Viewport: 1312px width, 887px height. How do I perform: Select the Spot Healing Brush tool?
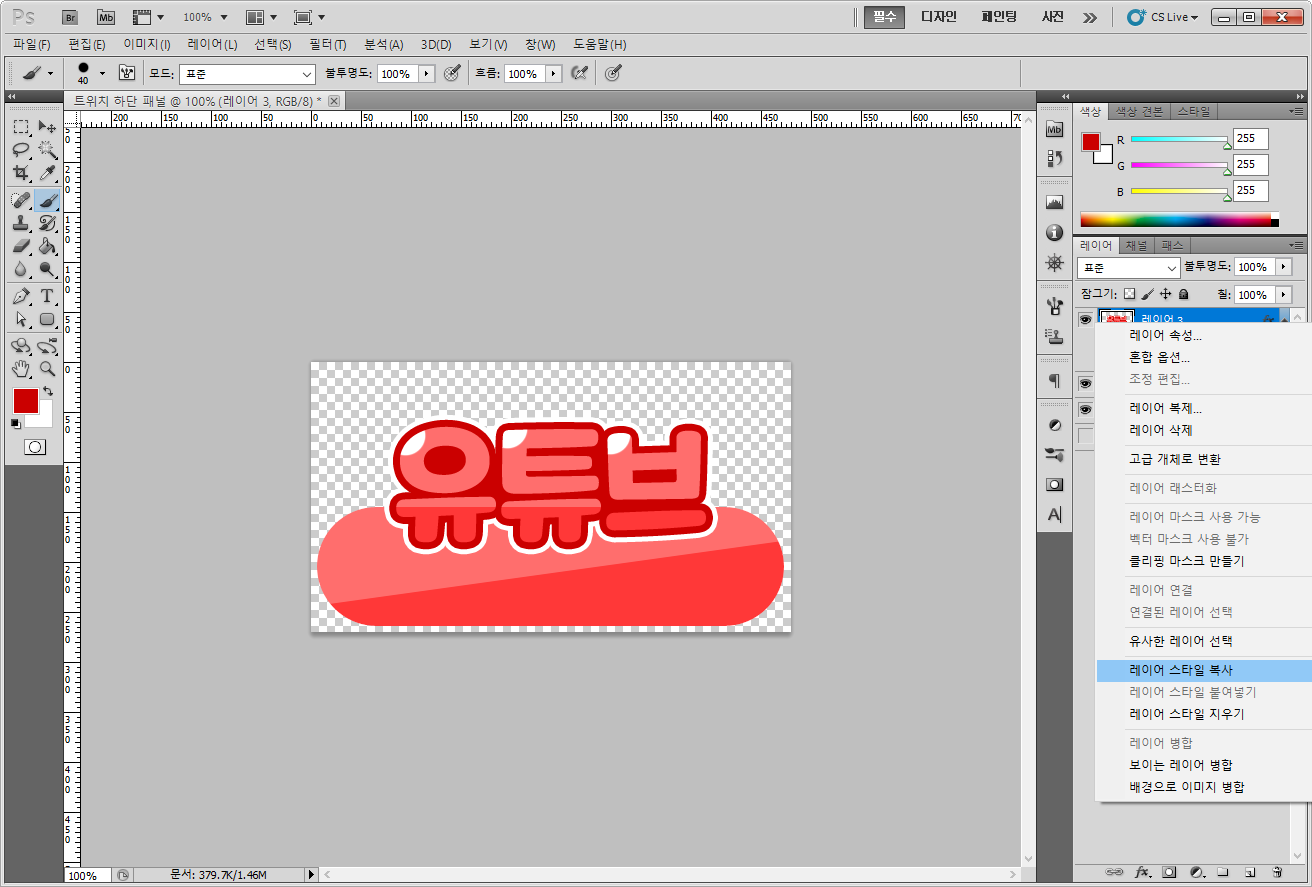[21, 200]
